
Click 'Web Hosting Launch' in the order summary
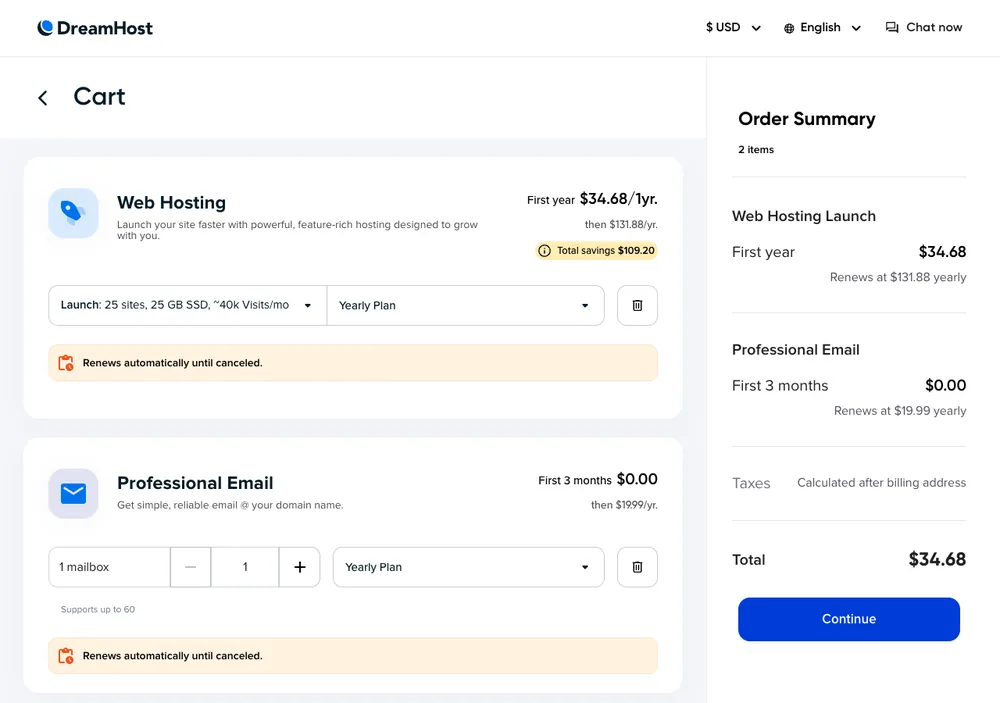[x=804, y=216]
